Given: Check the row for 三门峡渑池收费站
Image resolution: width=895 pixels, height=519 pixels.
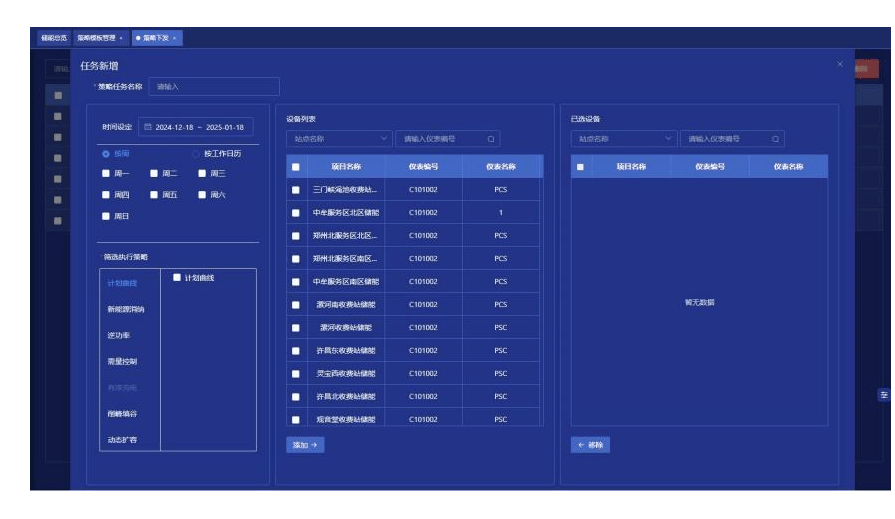Looking at the screenshot, I should click(296, 190).
